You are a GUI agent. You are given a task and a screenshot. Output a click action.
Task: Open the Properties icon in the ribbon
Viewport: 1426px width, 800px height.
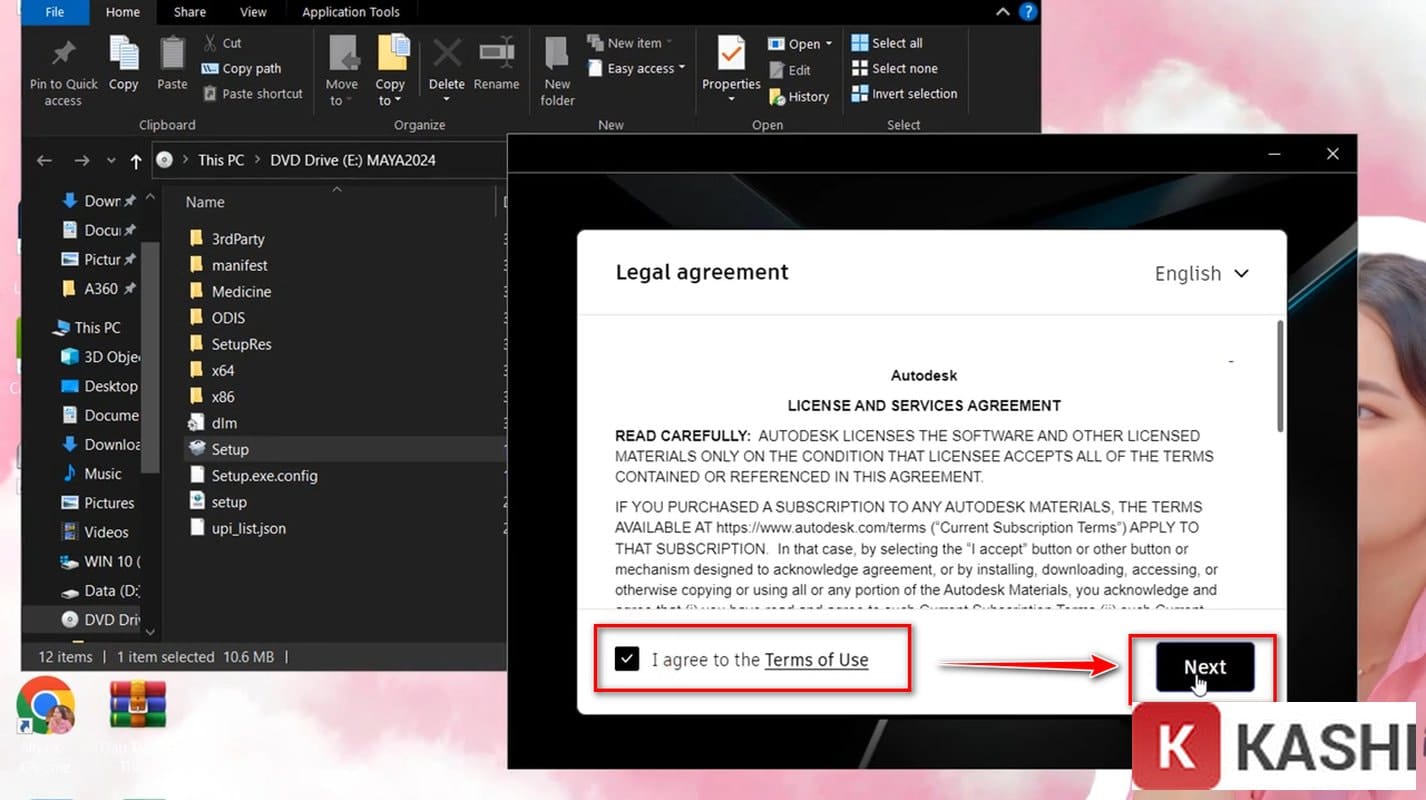point(731,55)
